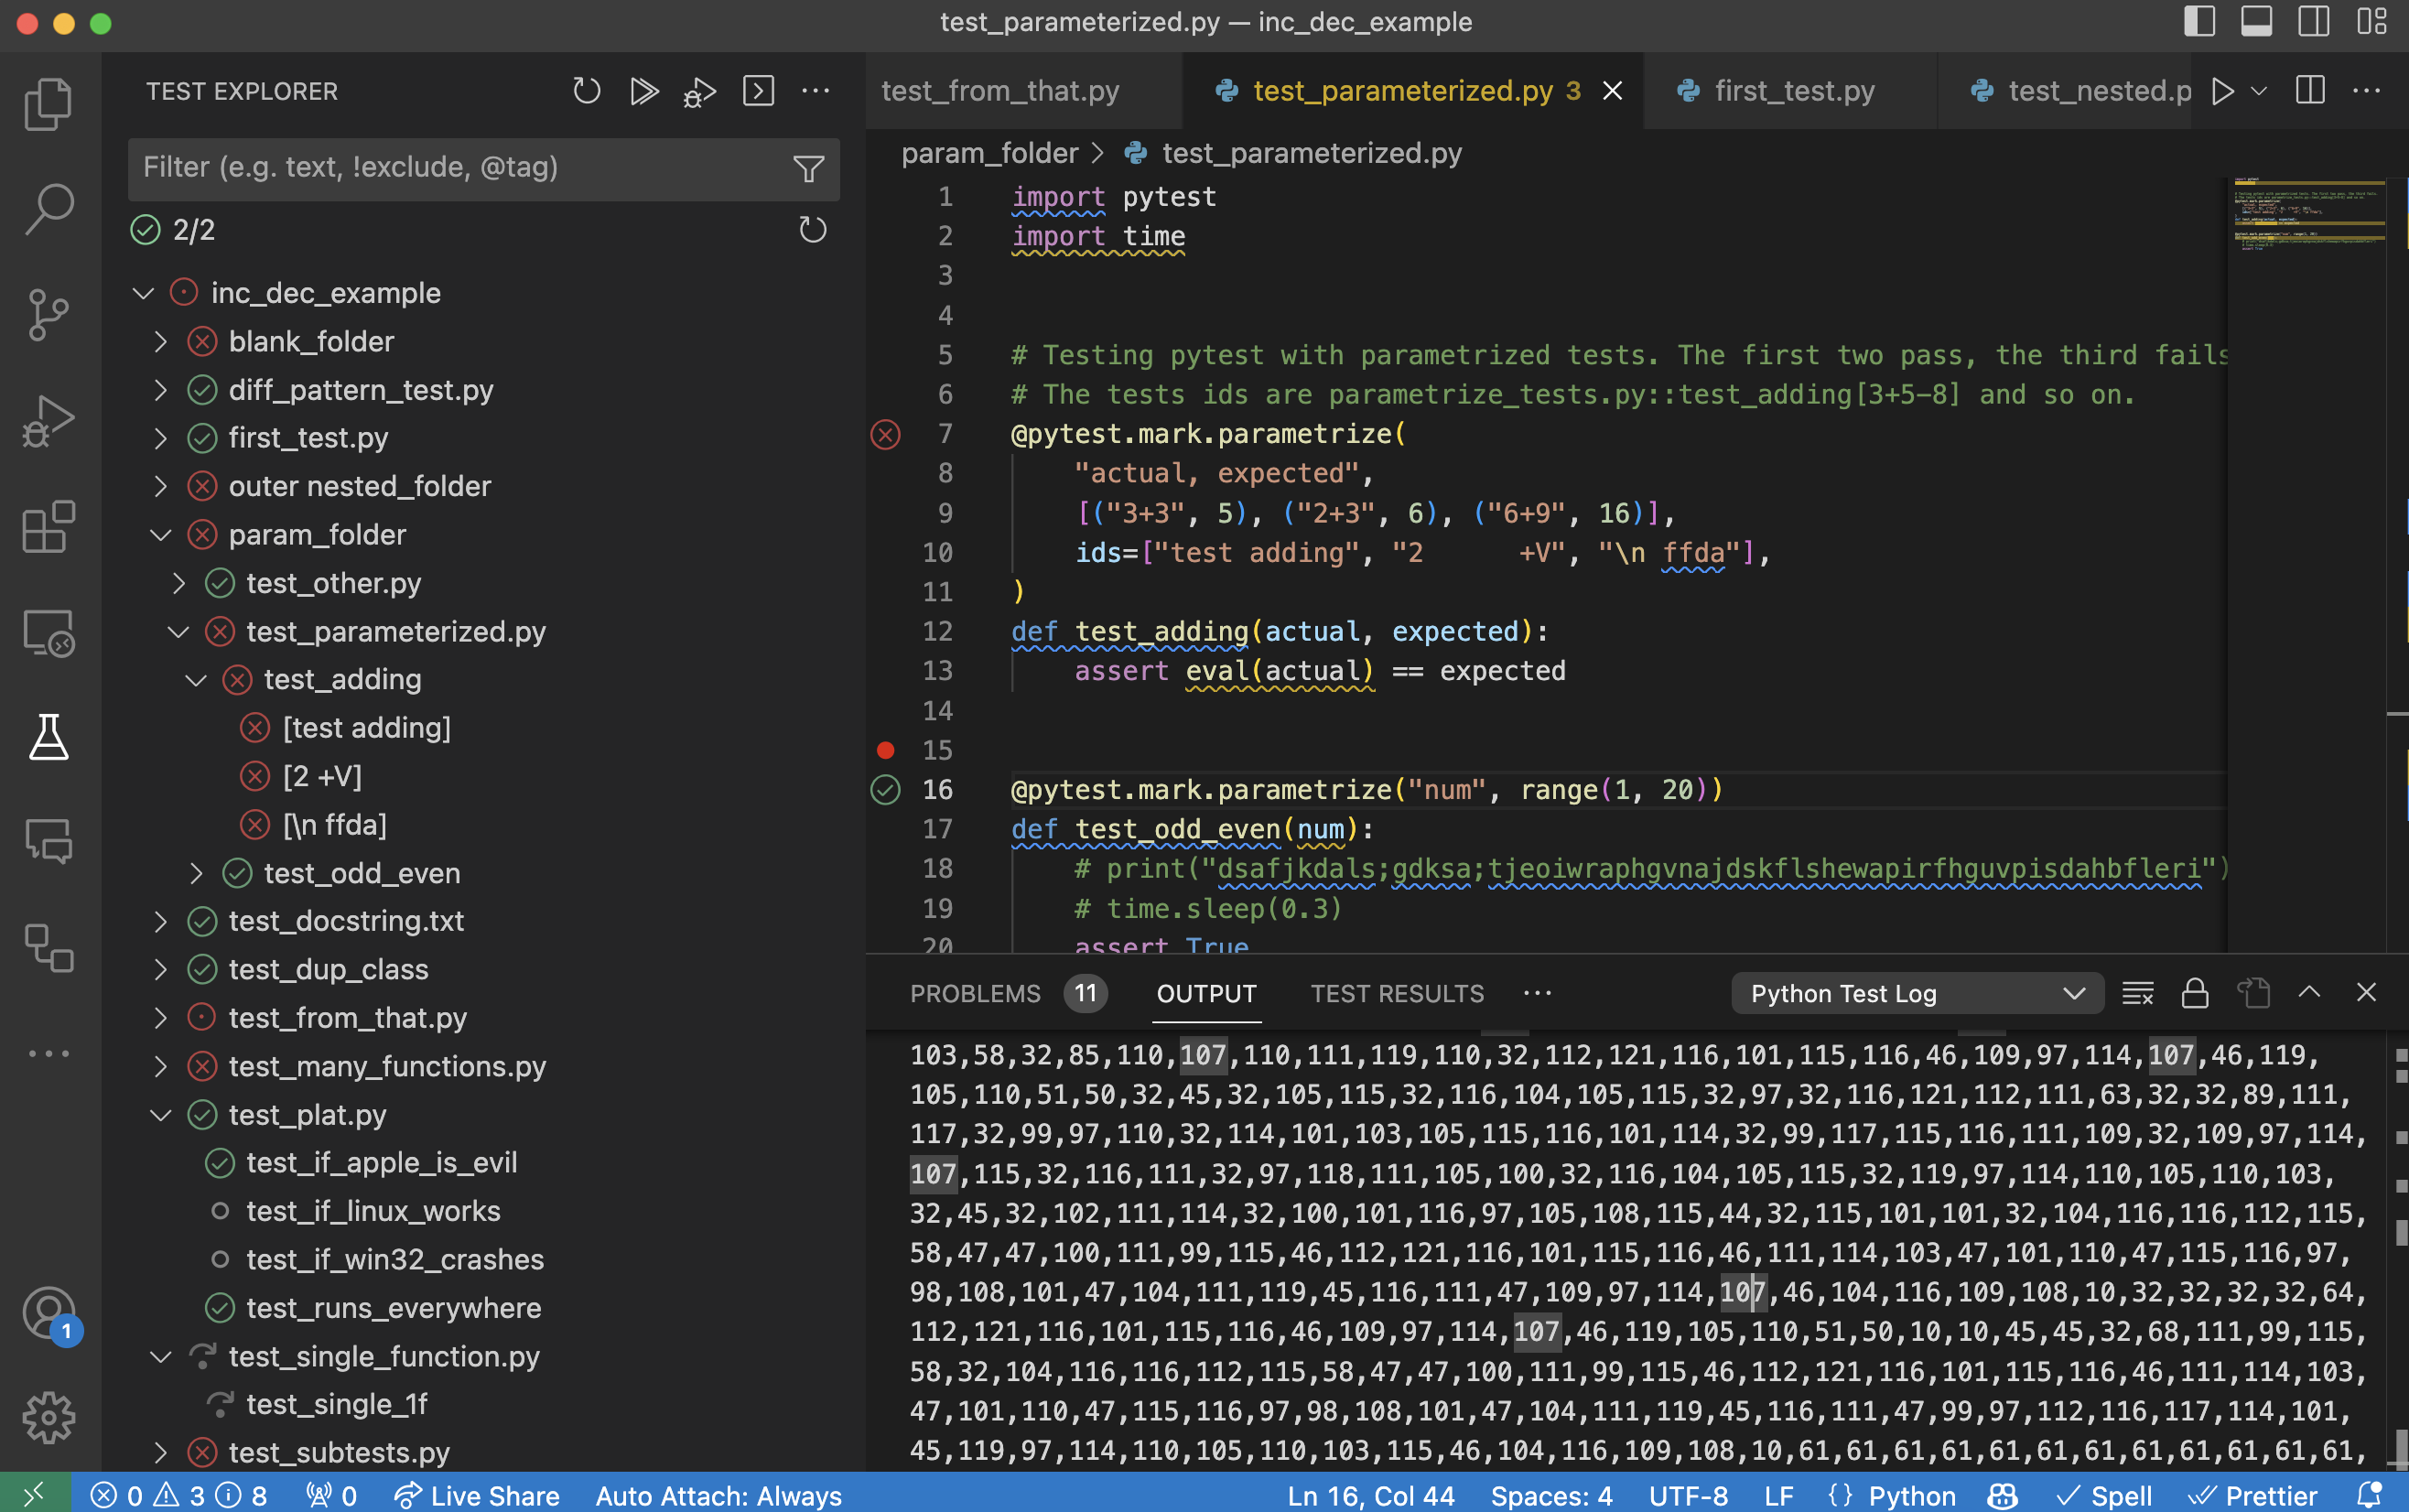This screenshot has width=2409, height=1512.
Task: Refresh tests in the Test Explorer
Action: pyautogui.click(x=586, y=90)
